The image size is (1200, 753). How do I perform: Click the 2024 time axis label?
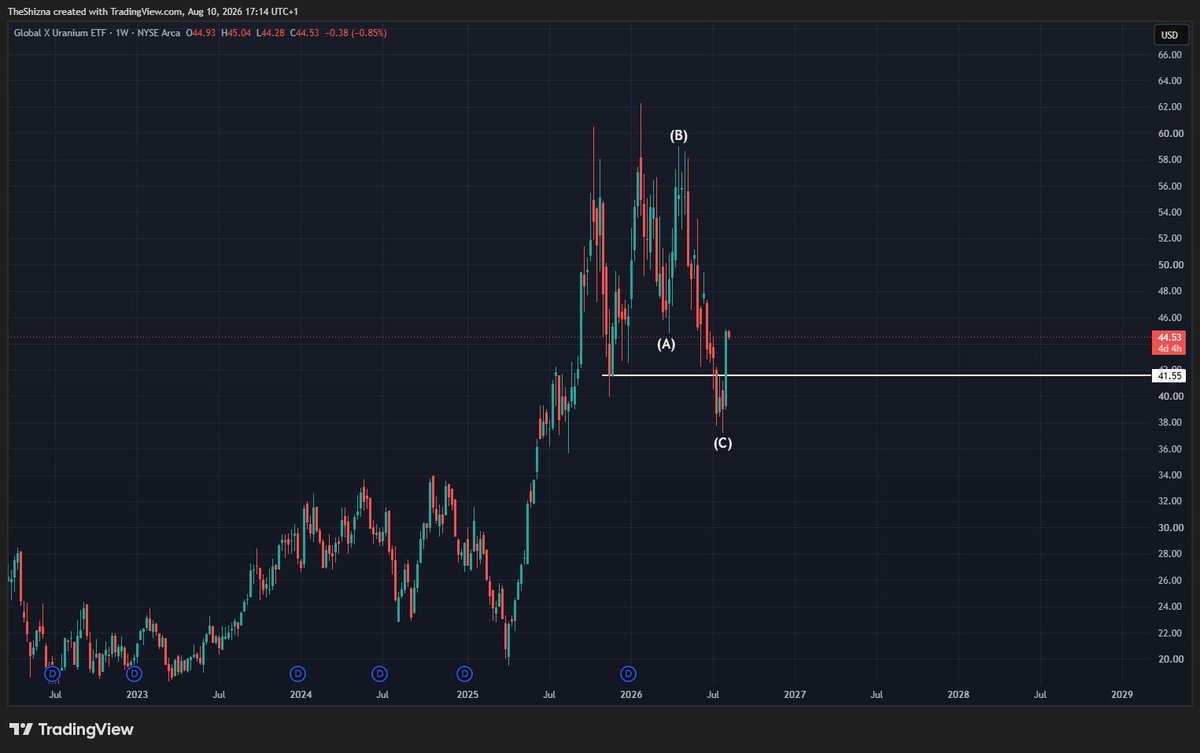[301, 693]
